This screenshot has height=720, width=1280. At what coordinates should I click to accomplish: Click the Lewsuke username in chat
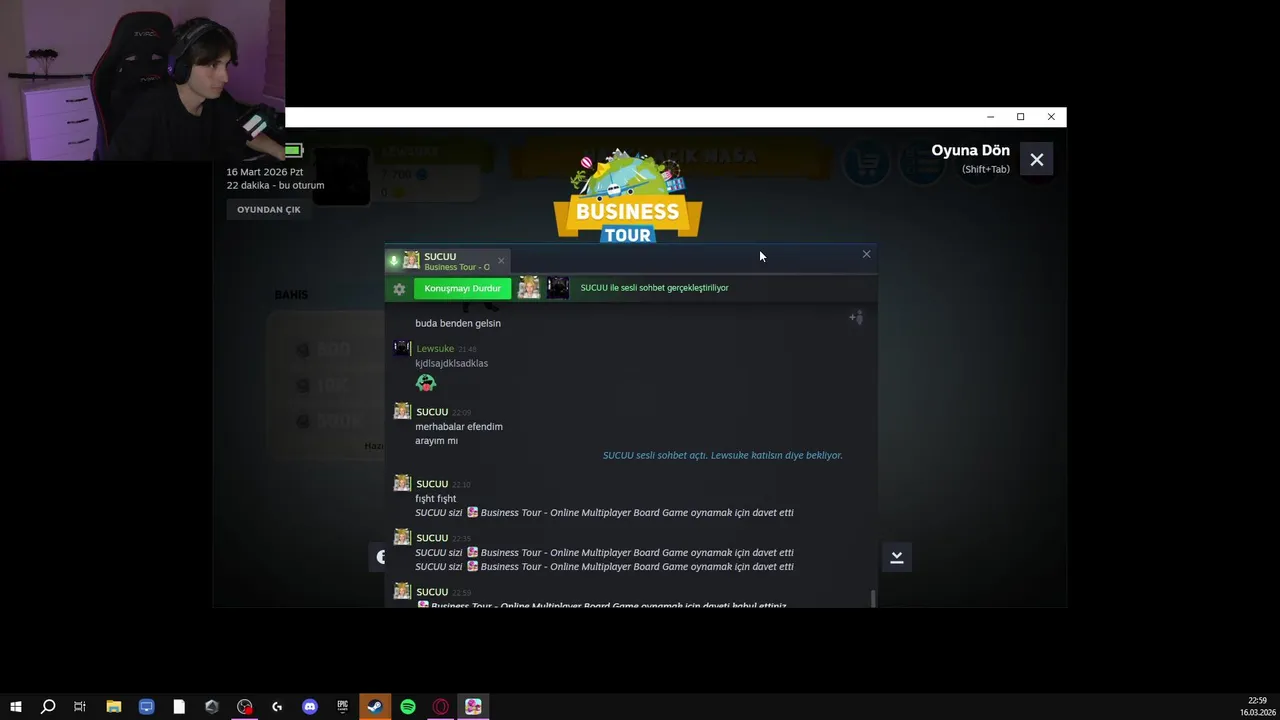click(x=435, y=349)
